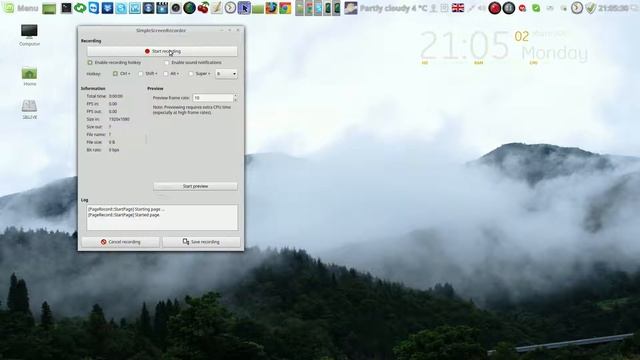Toggle Enable sound notifications checkbox
Viewport: 640px width, 360px height.
167,62
